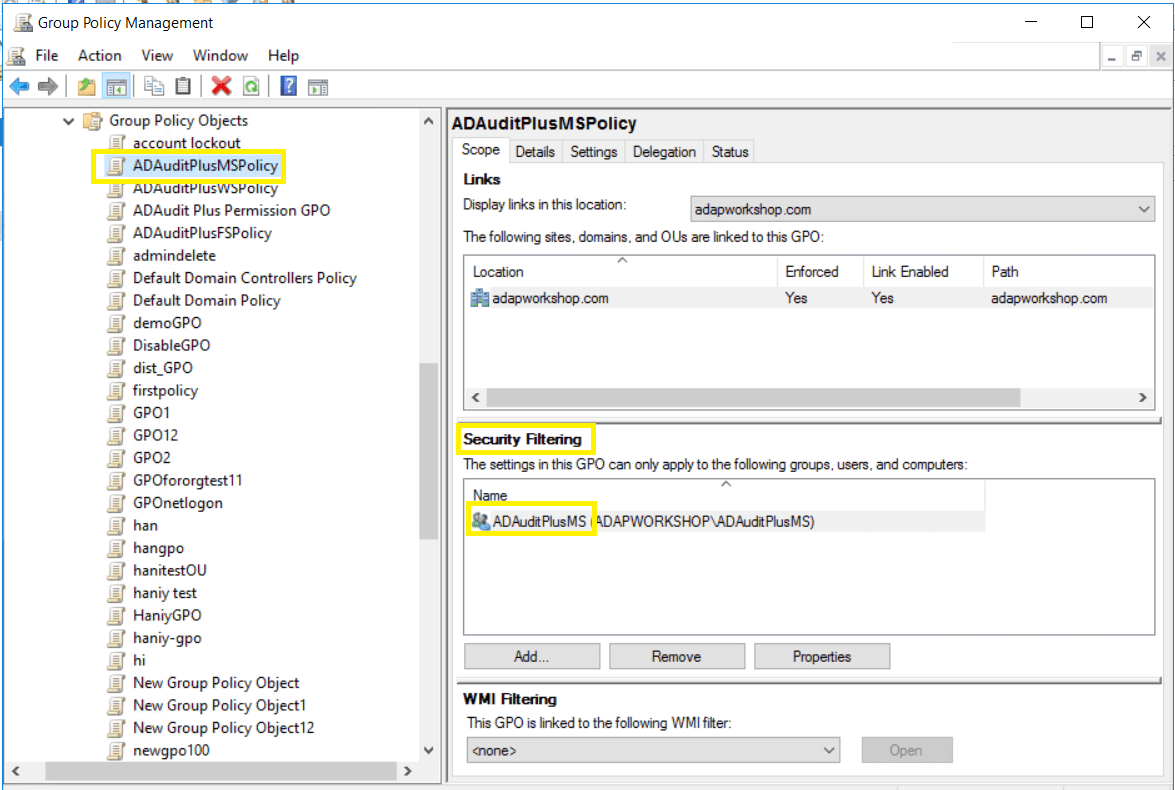
Task: Click the Back arrow toolbar icon
Action: 19,87
